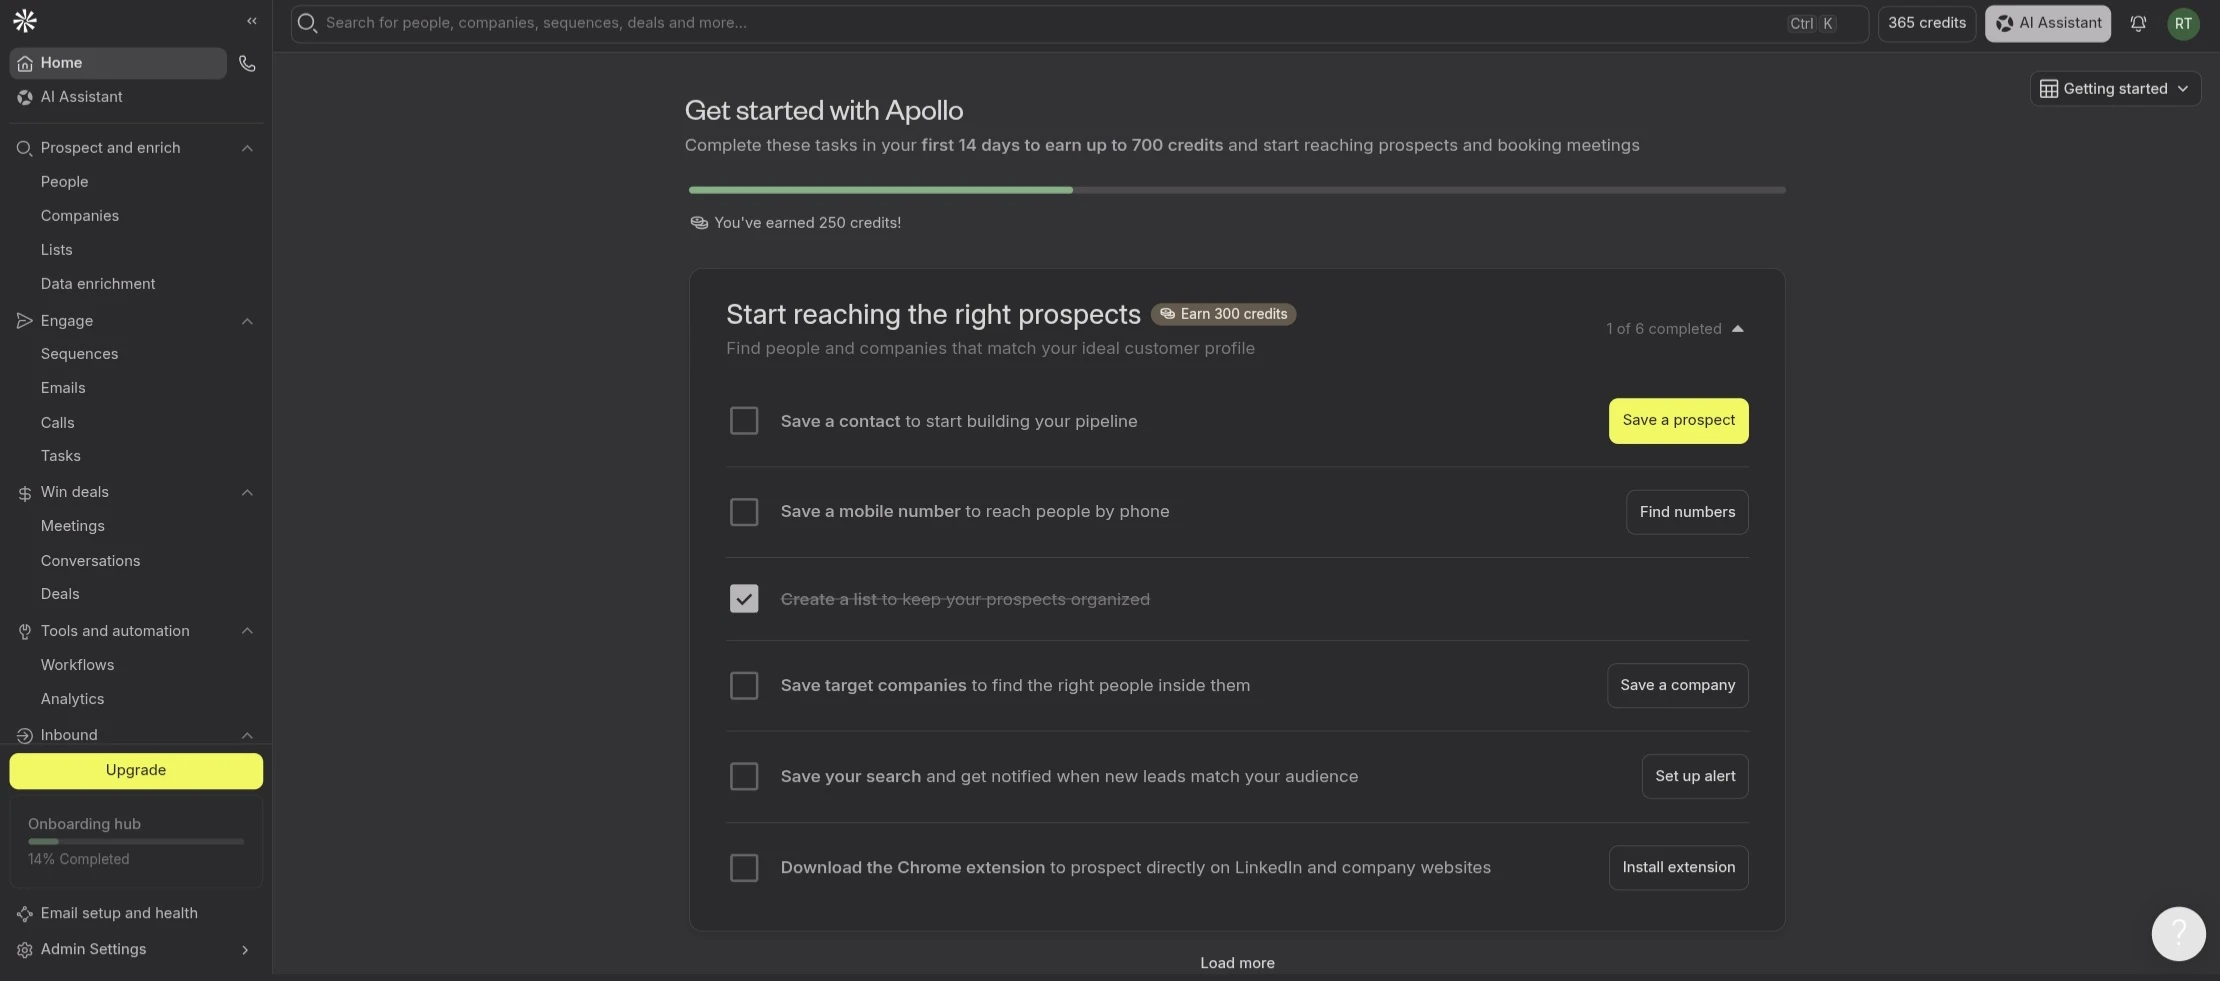Click the yellow Upgrade button
This screenshot has height=981, width=2220.
point(136,770)
